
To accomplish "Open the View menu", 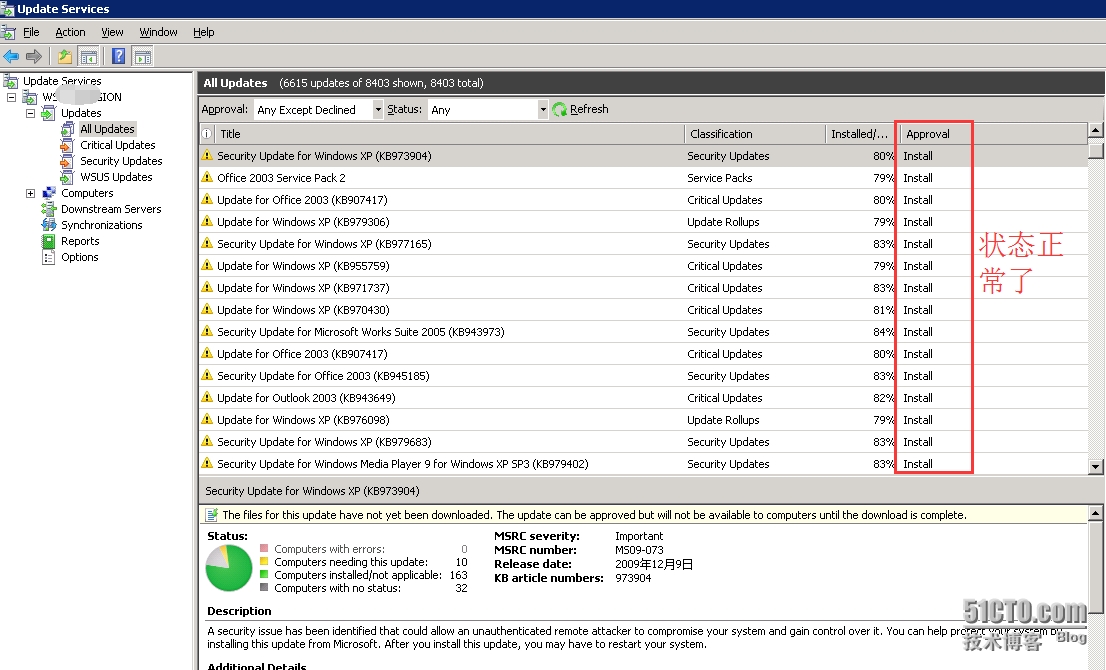I will tap(112, 32).
